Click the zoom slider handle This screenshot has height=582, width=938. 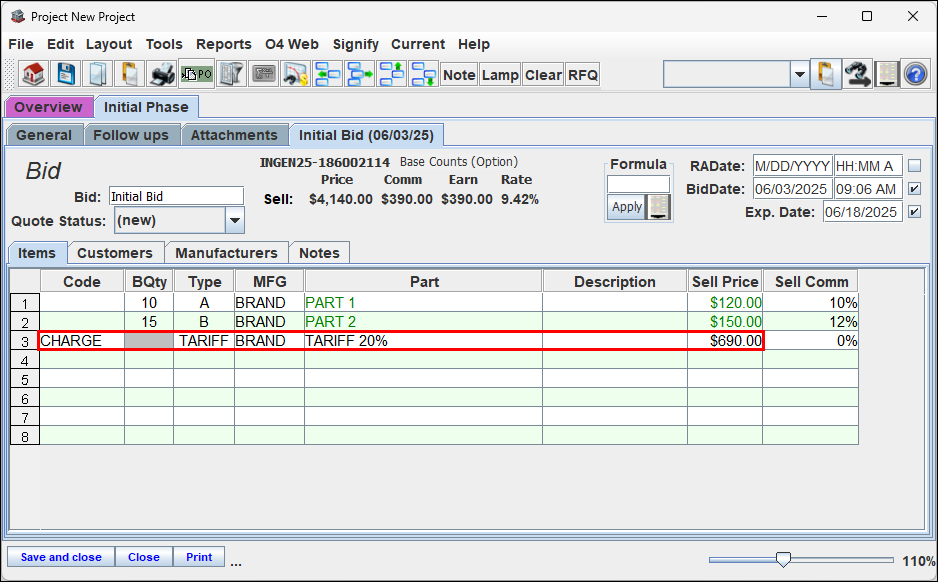tap(783, 560)
